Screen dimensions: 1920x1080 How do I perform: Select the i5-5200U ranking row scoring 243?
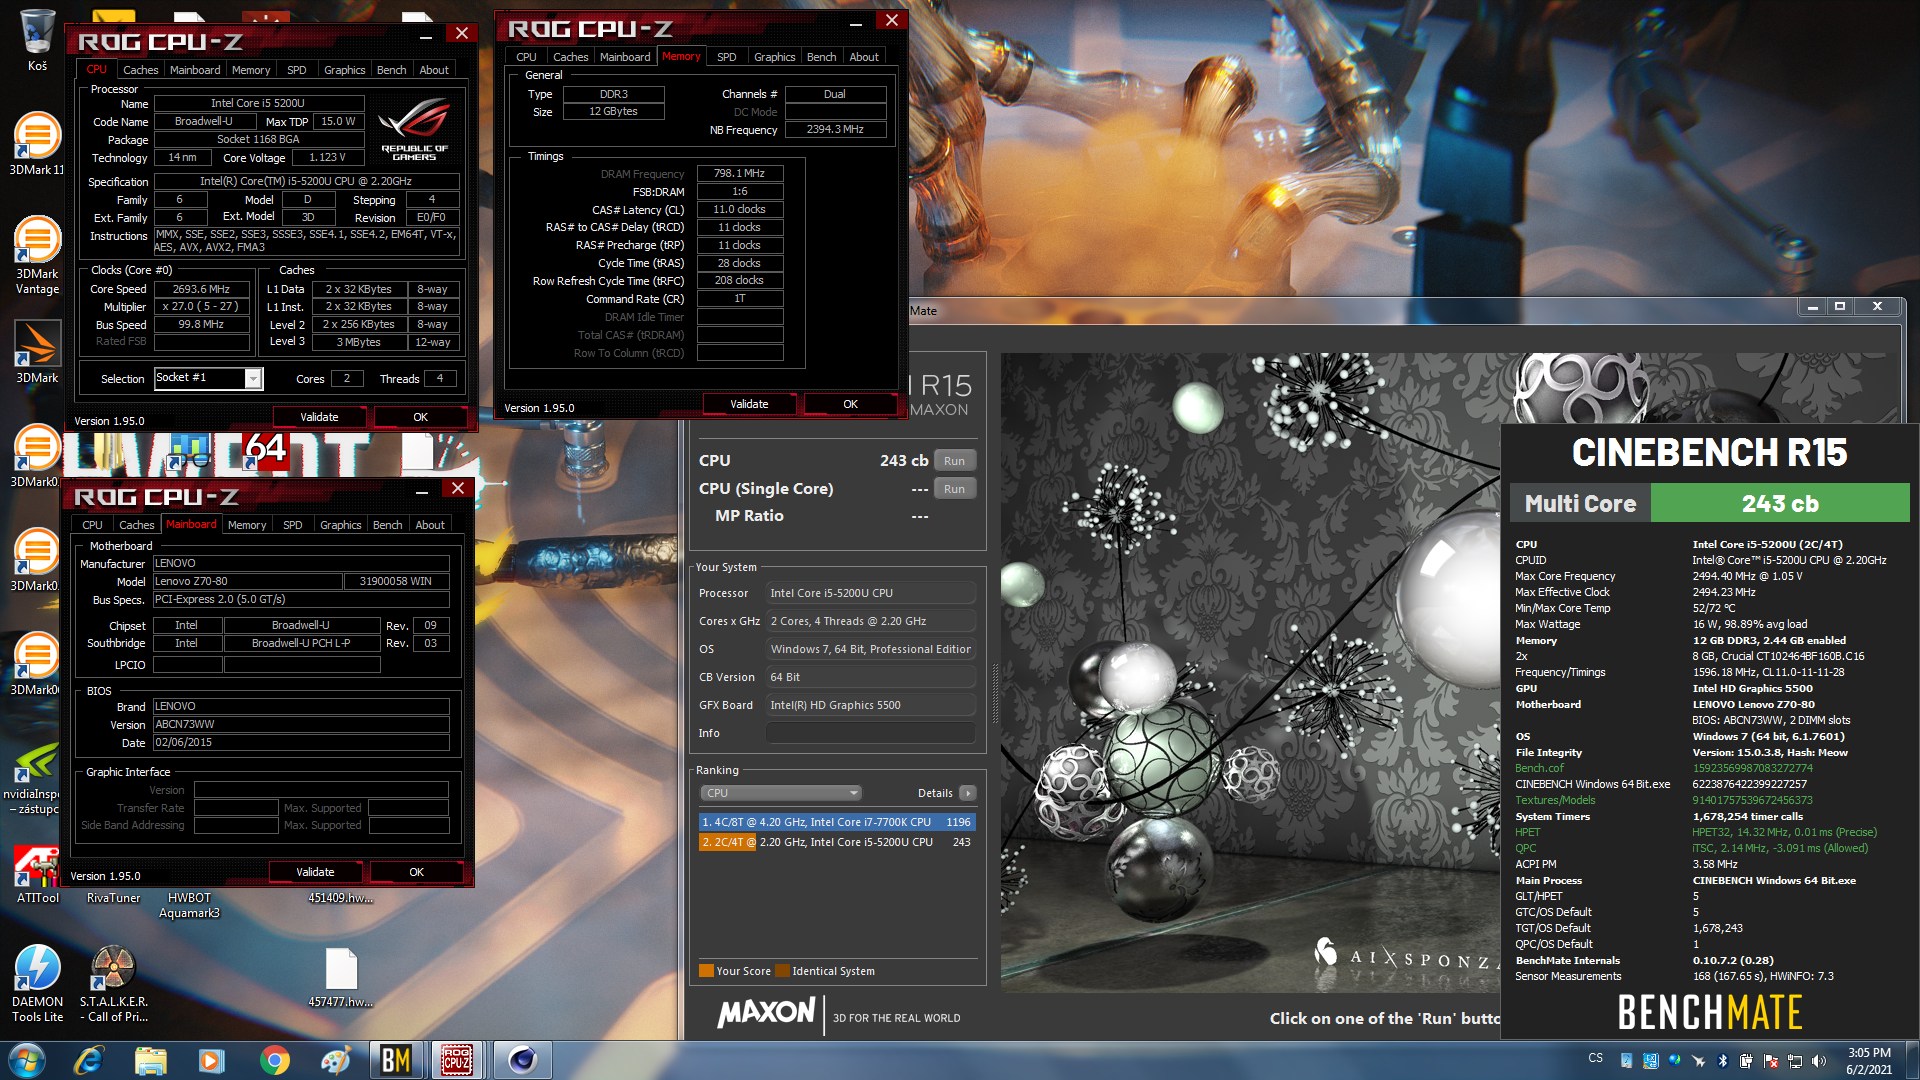836,842
